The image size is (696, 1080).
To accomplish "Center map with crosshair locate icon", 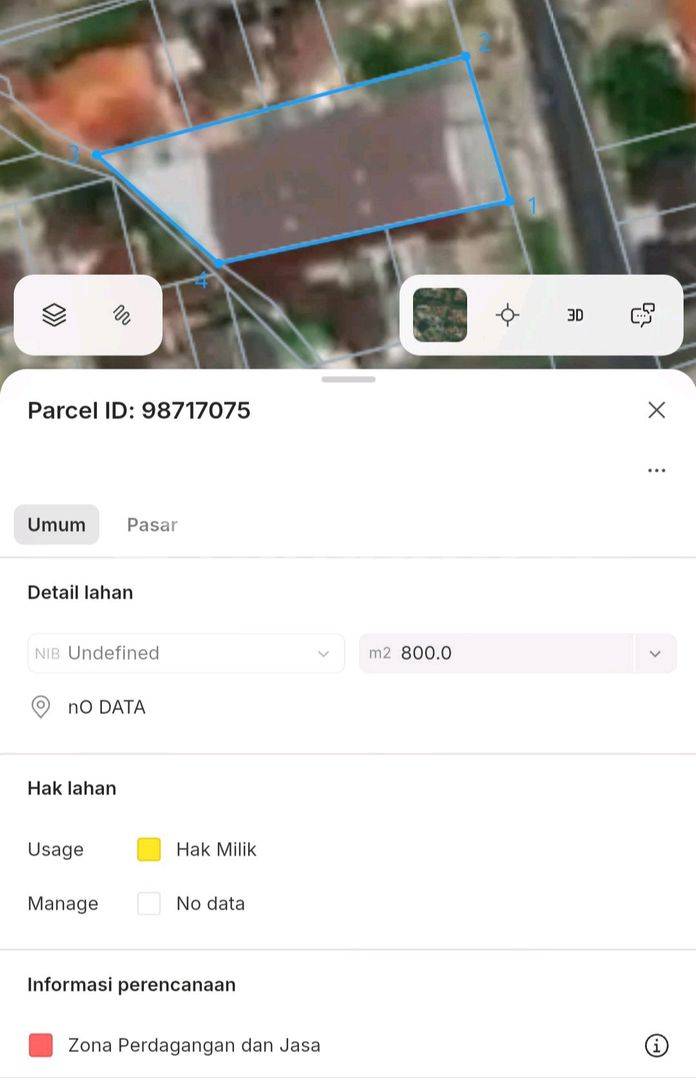I will tap(508, 315).
